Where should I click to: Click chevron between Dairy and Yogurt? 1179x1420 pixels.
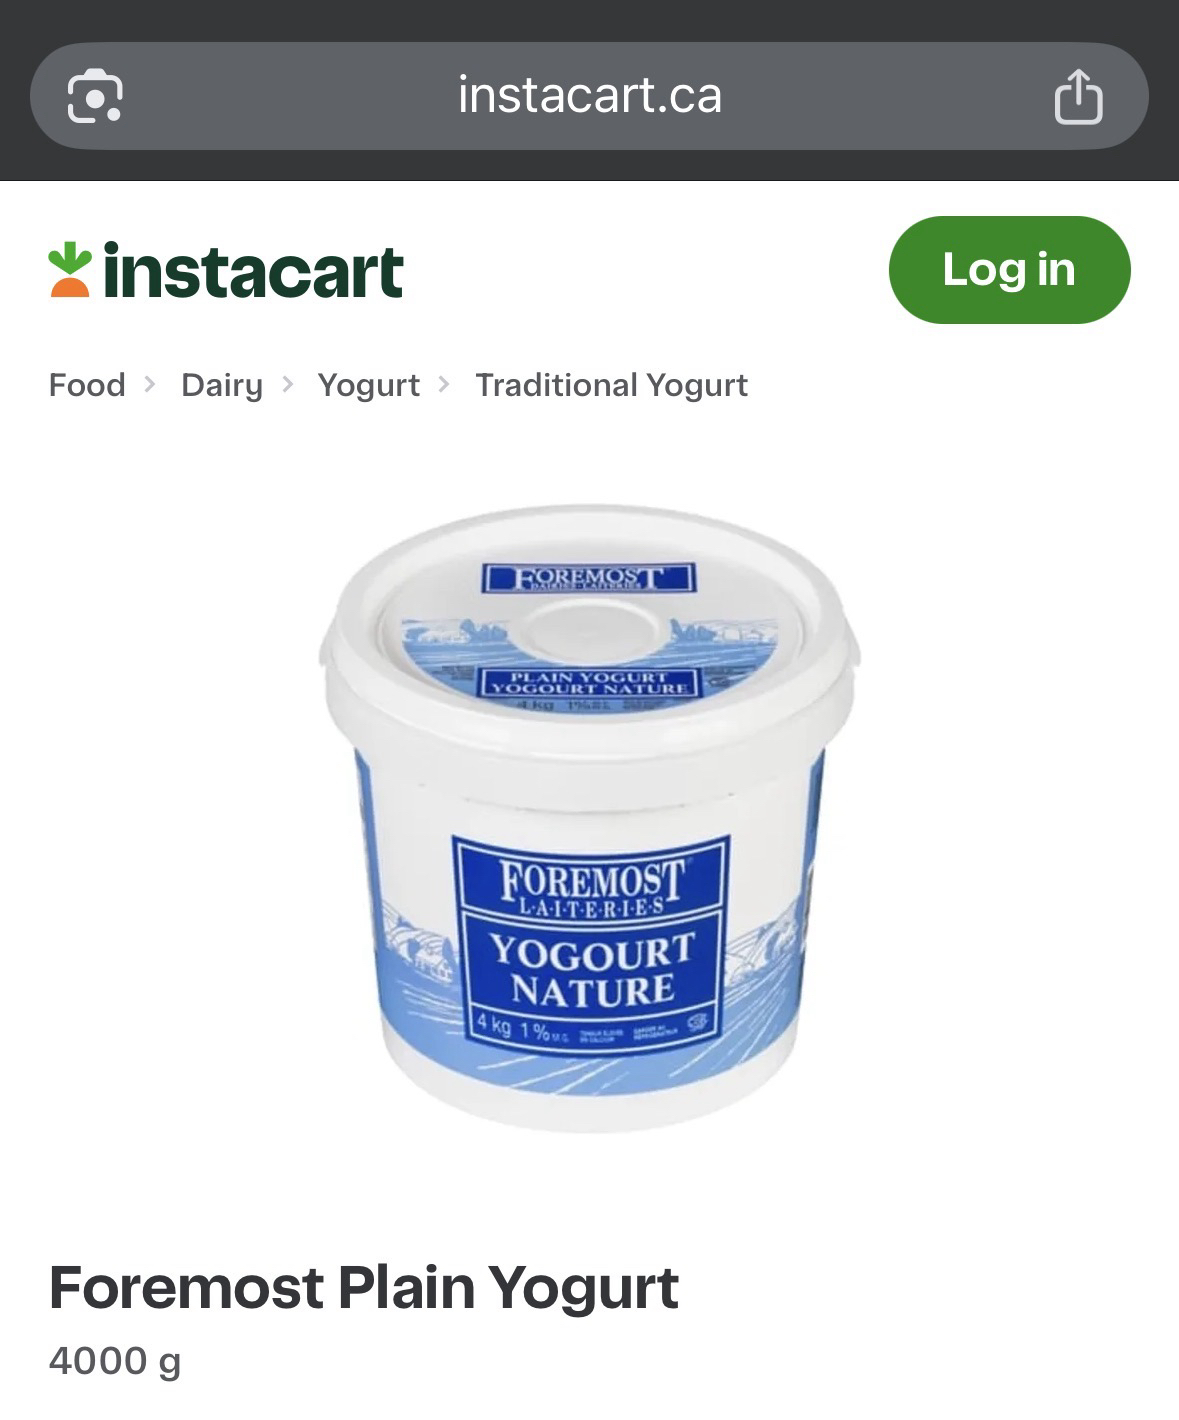(288, 385)
